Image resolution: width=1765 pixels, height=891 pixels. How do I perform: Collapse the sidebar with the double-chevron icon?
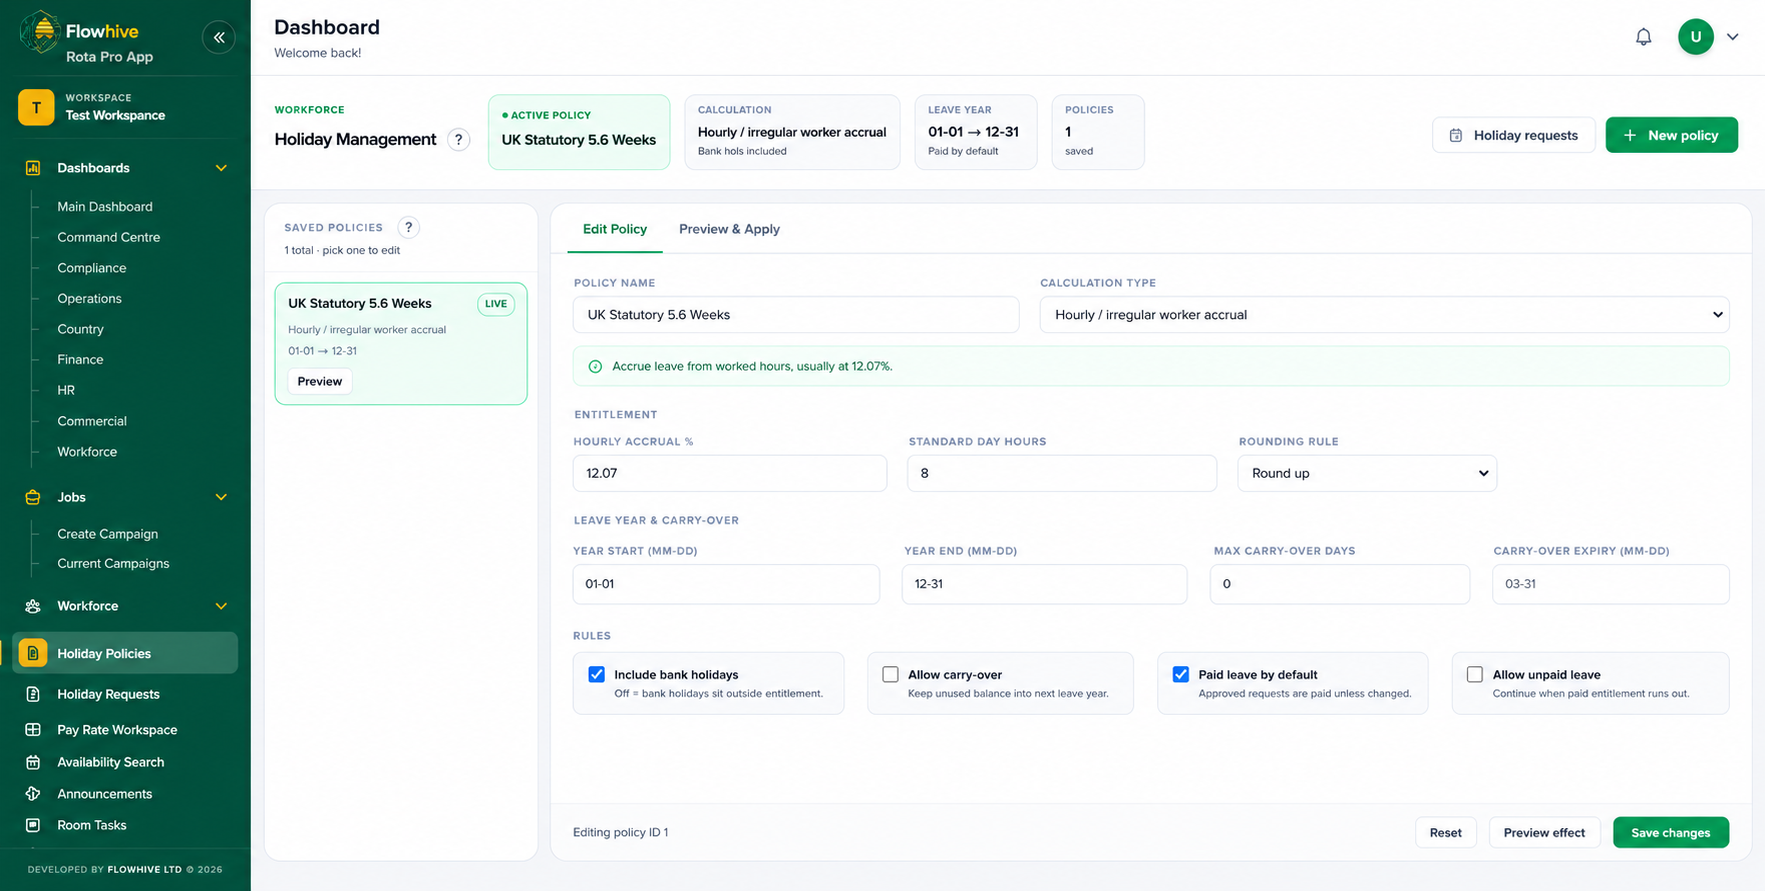click(x=219, y=37)
